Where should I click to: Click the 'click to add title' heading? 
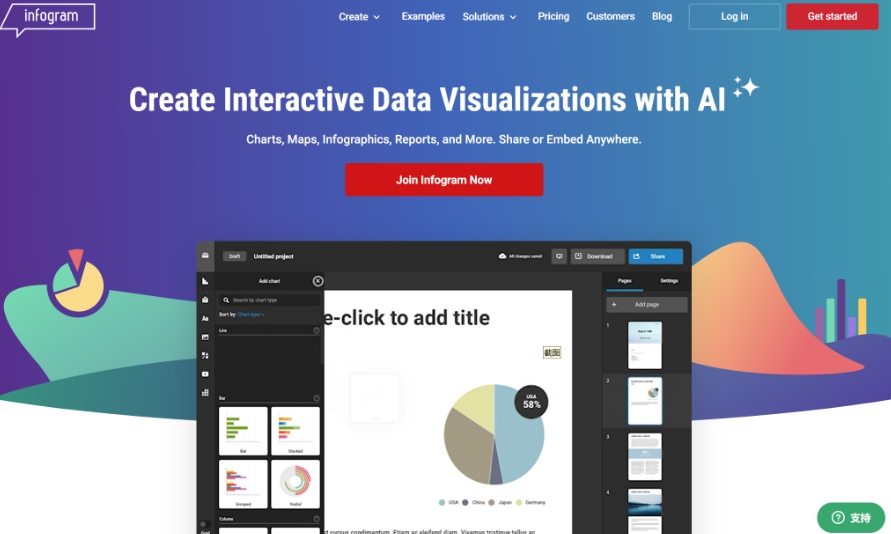407,318
